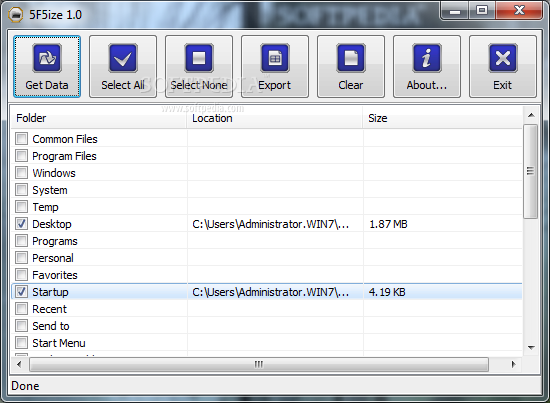Screen dimensions: 550x403
Task: Tick the Temp folder checkbox
Action: click(x=21, y=207)
